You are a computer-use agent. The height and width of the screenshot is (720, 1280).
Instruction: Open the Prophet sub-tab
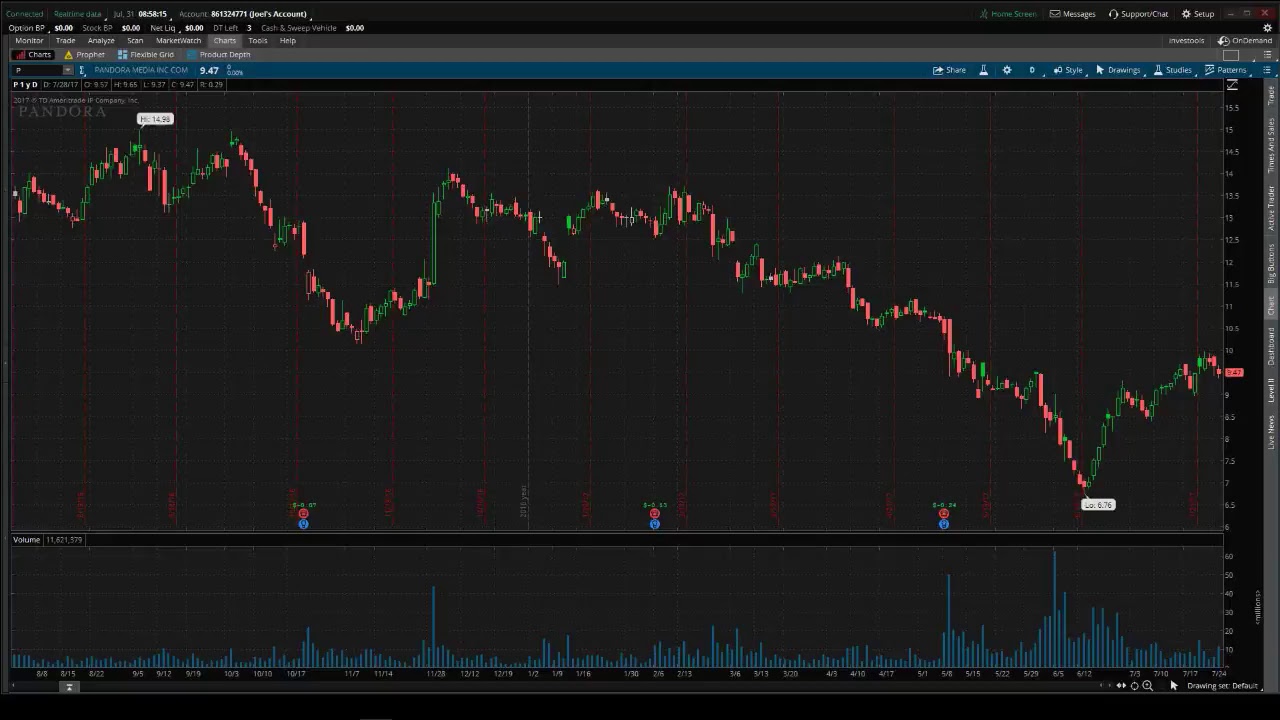[84, 55]
